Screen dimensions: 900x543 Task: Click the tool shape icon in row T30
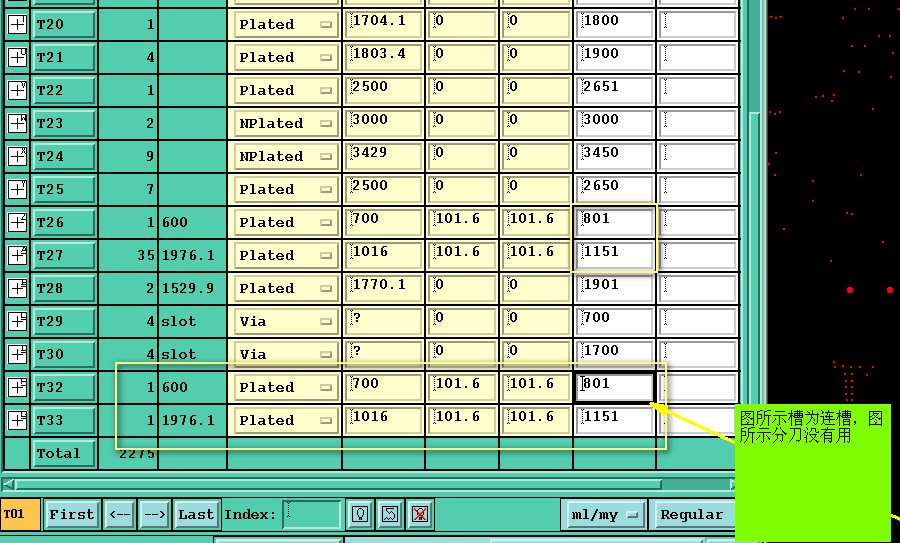point(17,355)
